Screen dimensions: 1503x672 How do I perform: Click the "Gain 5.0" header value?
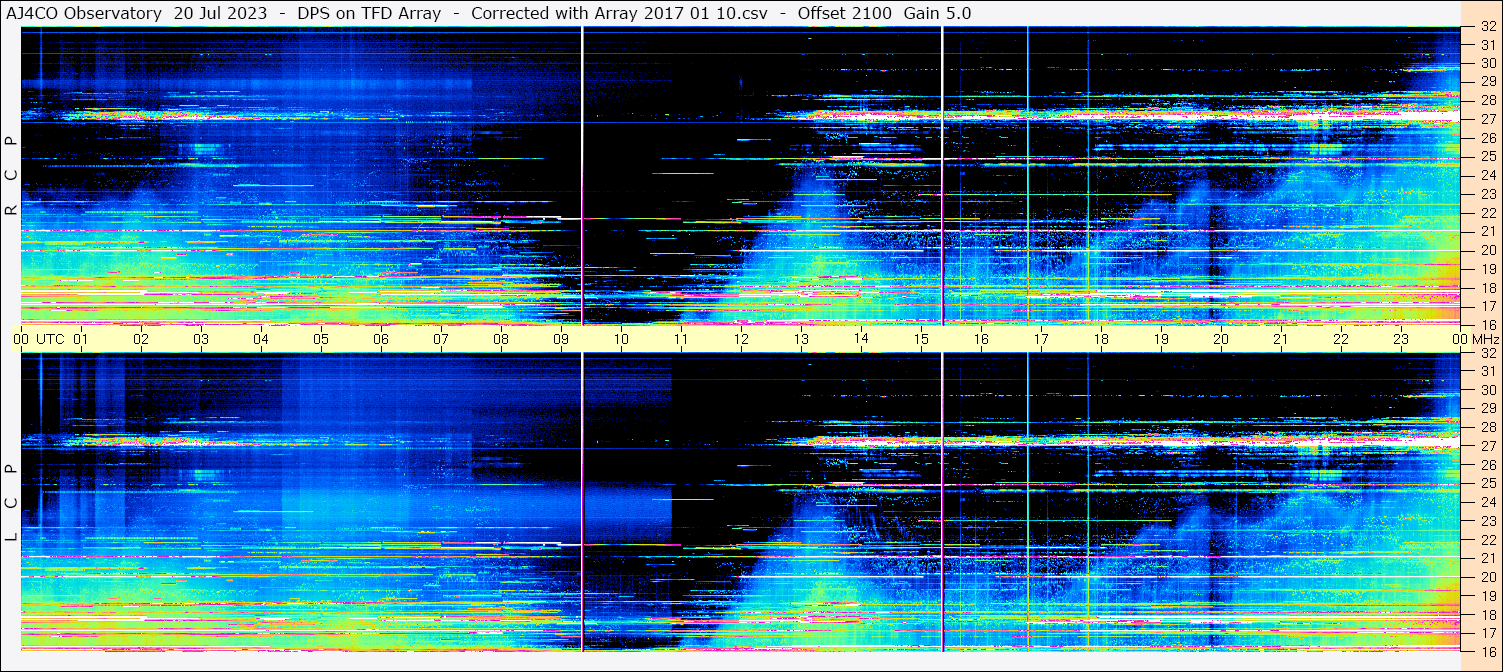937,13
